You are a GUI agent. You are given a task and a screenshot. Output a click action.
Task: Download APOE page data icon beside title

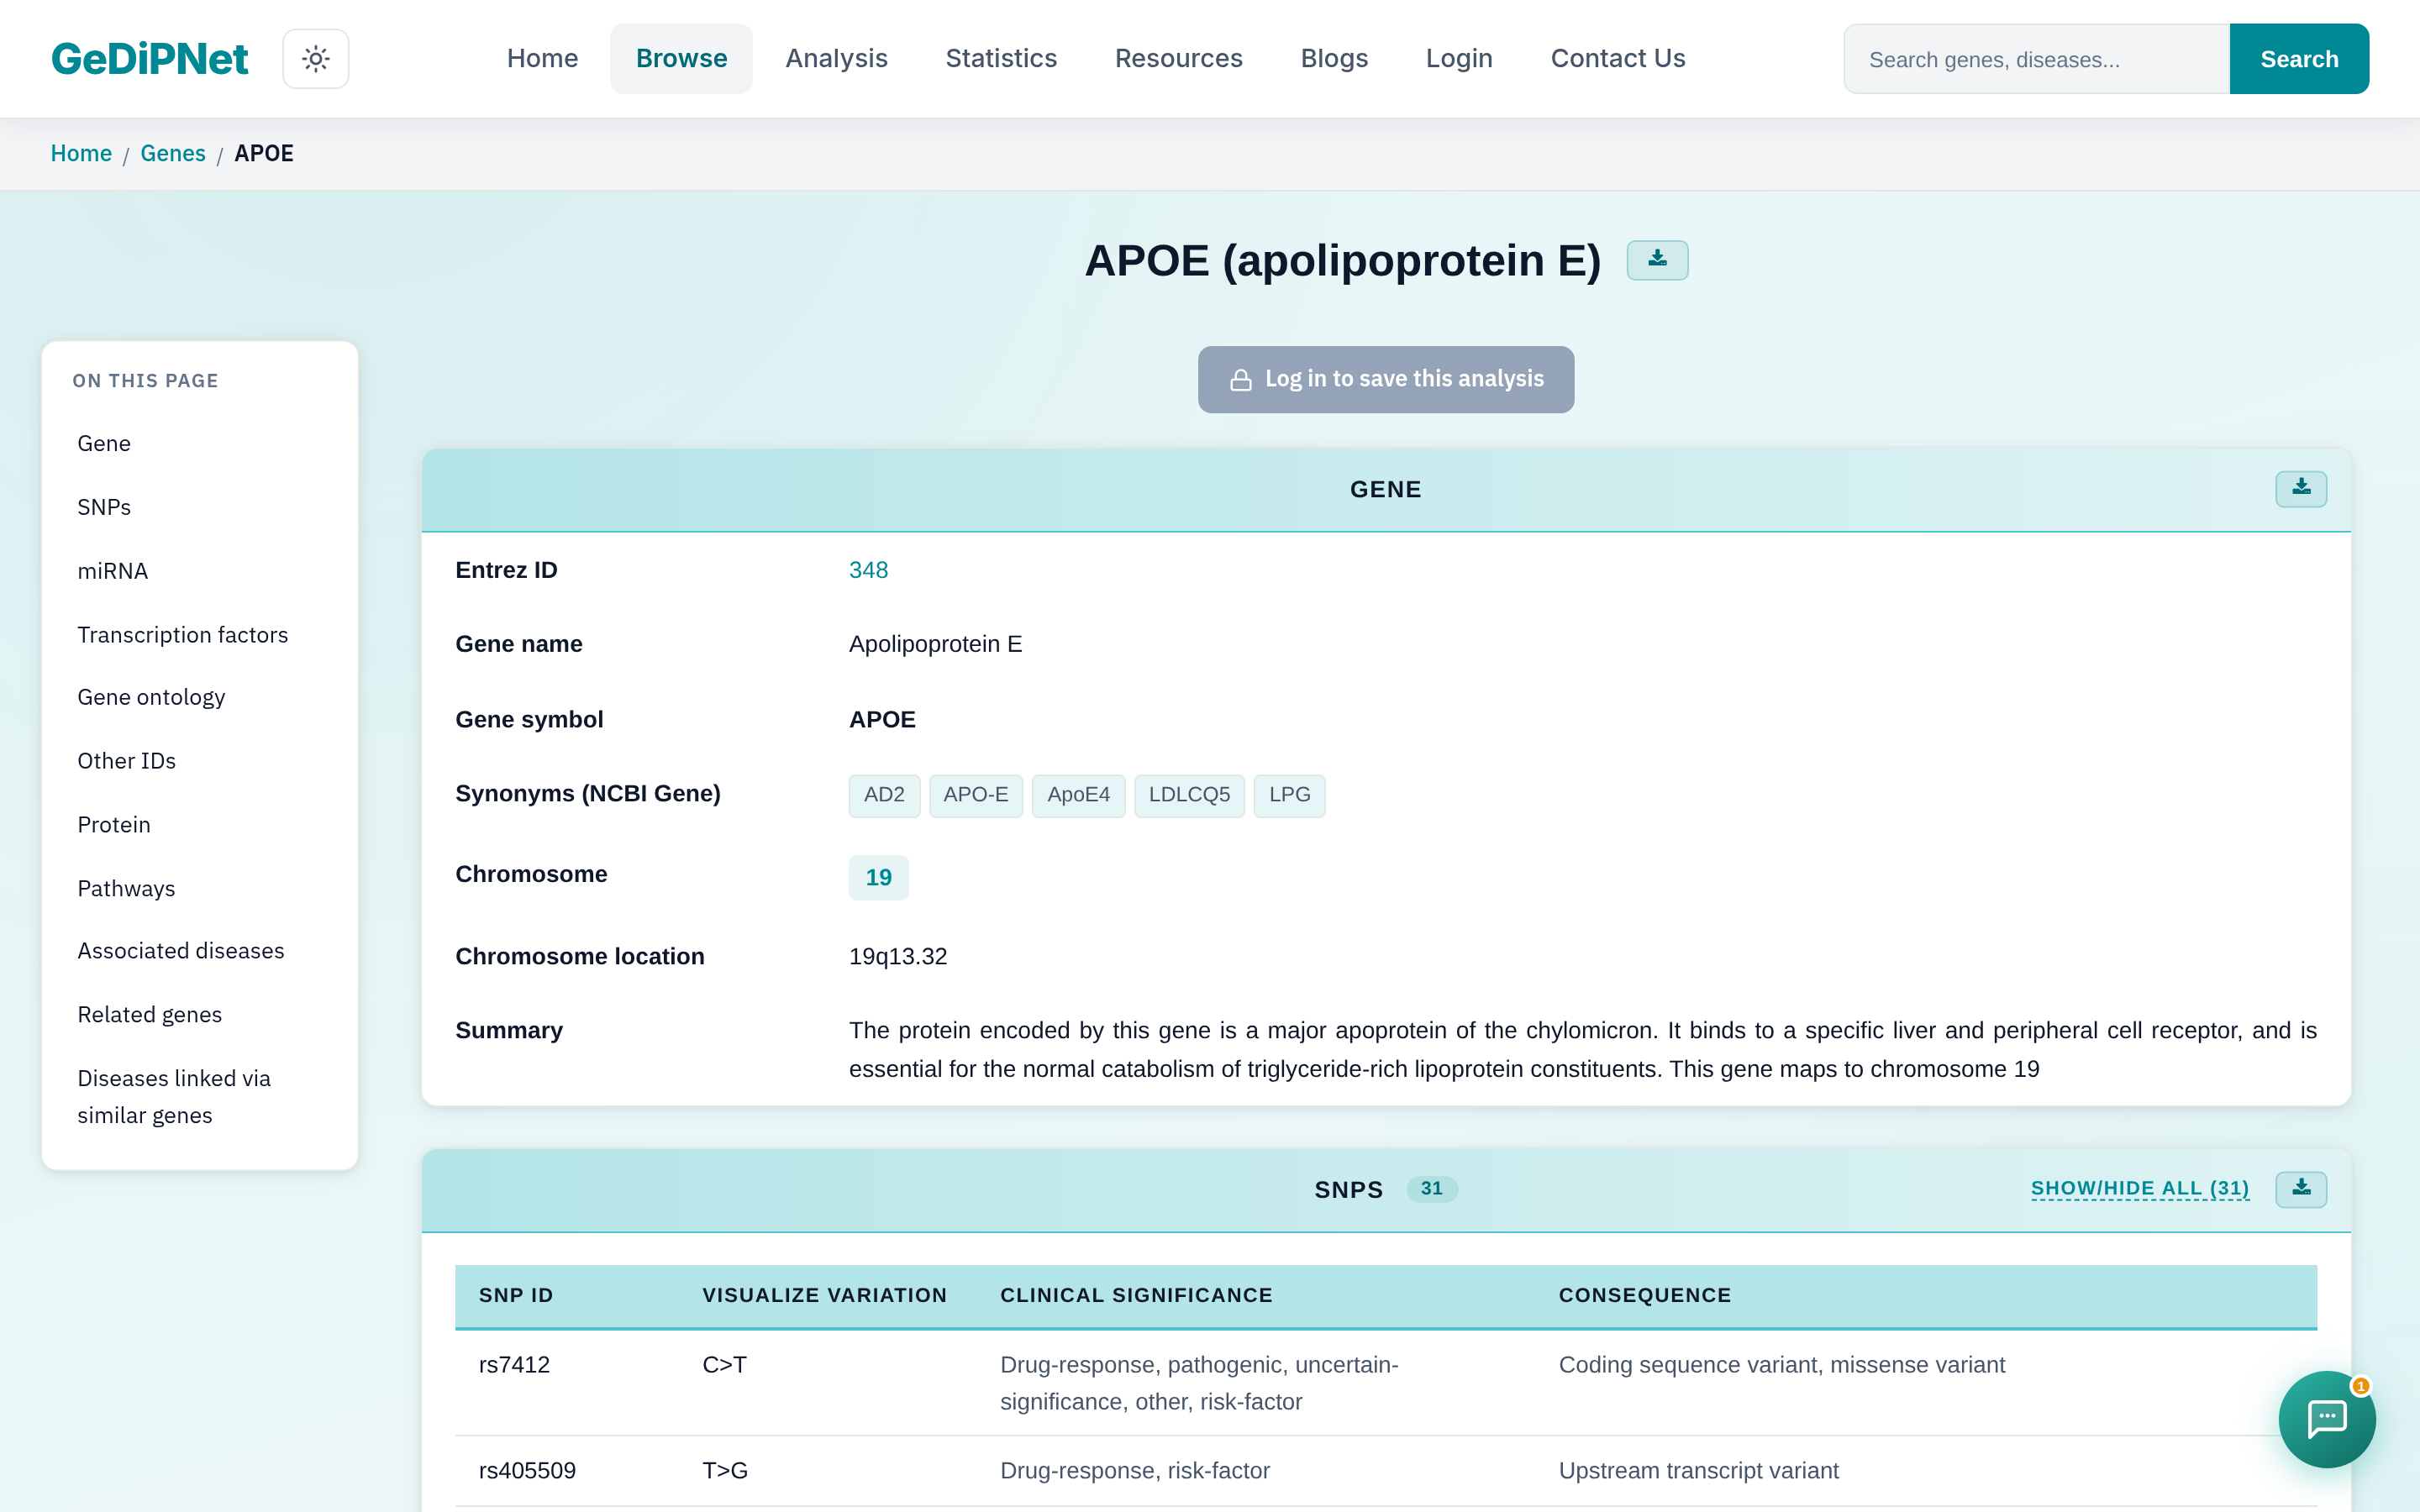pyautogui.click(x=1657, y=260)
